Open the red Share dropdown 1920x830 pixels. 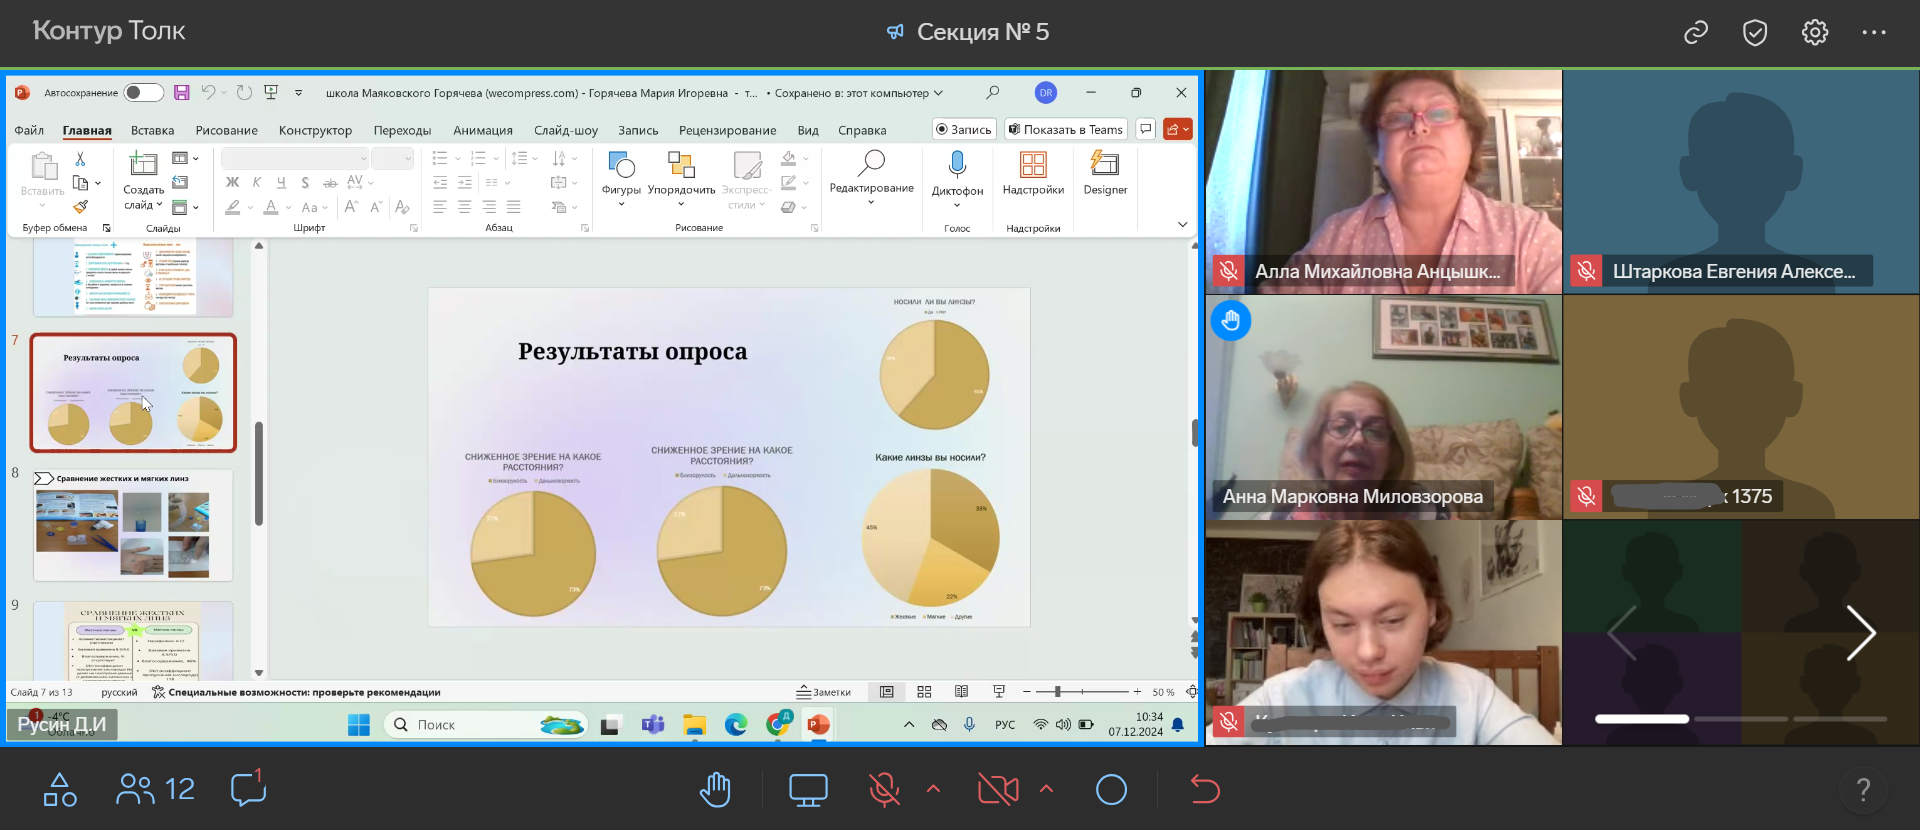[1178, 129]
